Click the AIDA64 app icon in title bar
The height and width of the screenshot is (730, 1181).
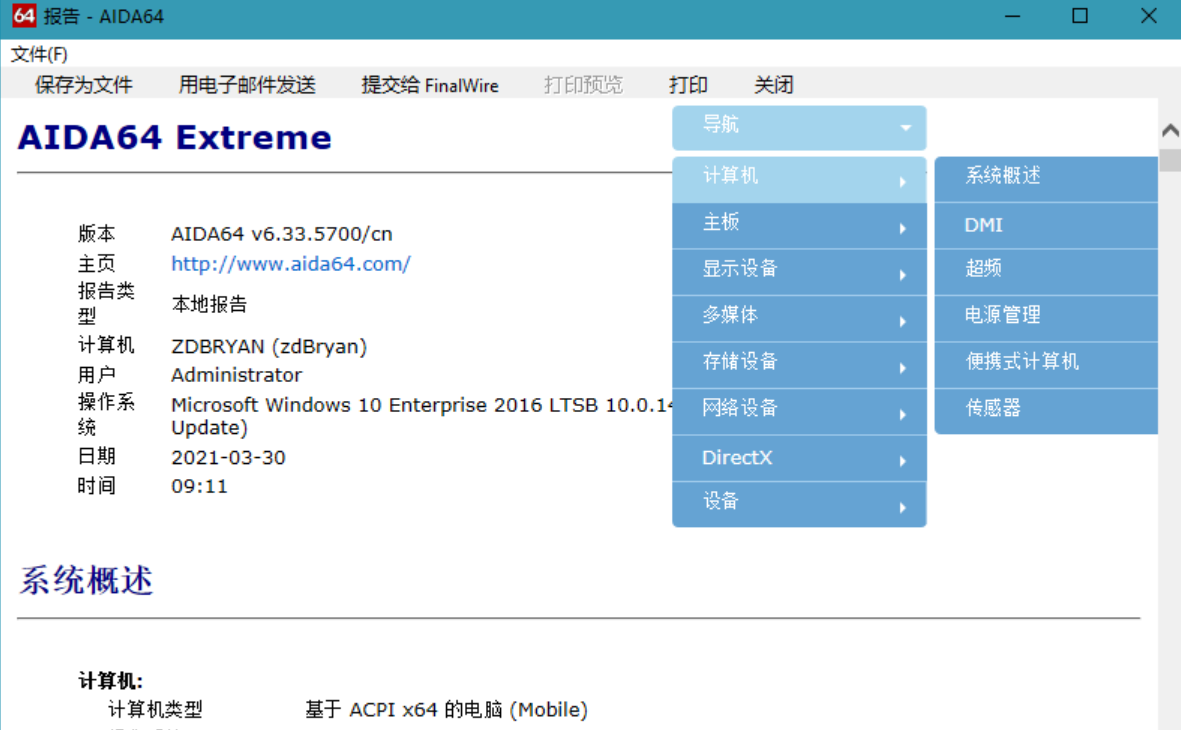tap(23, 16)
